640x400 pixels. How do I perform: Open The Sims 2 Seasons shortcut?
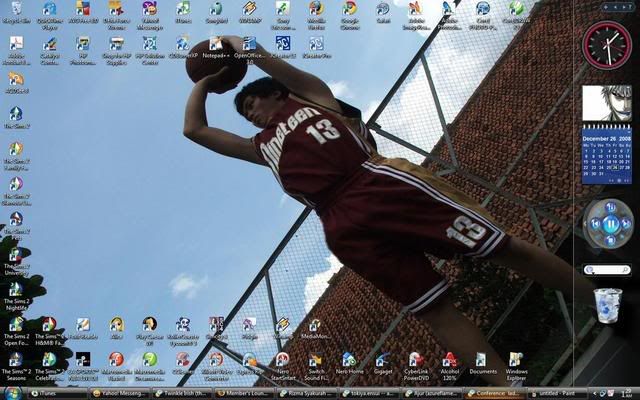tap(16, 360)
